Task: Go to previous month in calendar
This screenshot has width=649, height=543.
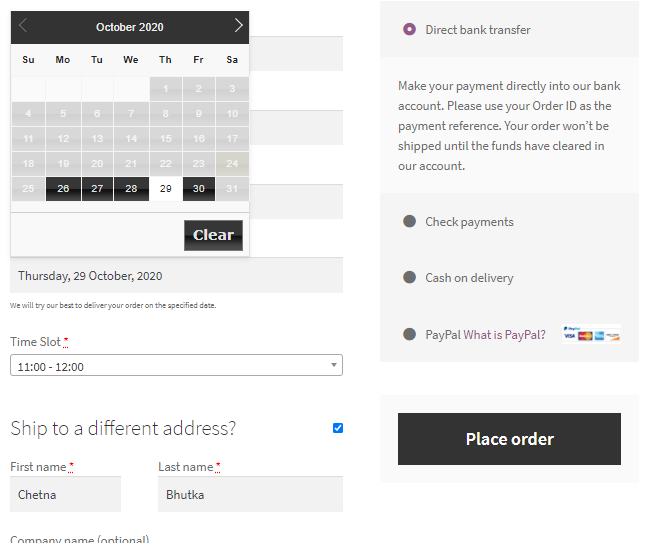Action: click(24, 26)
